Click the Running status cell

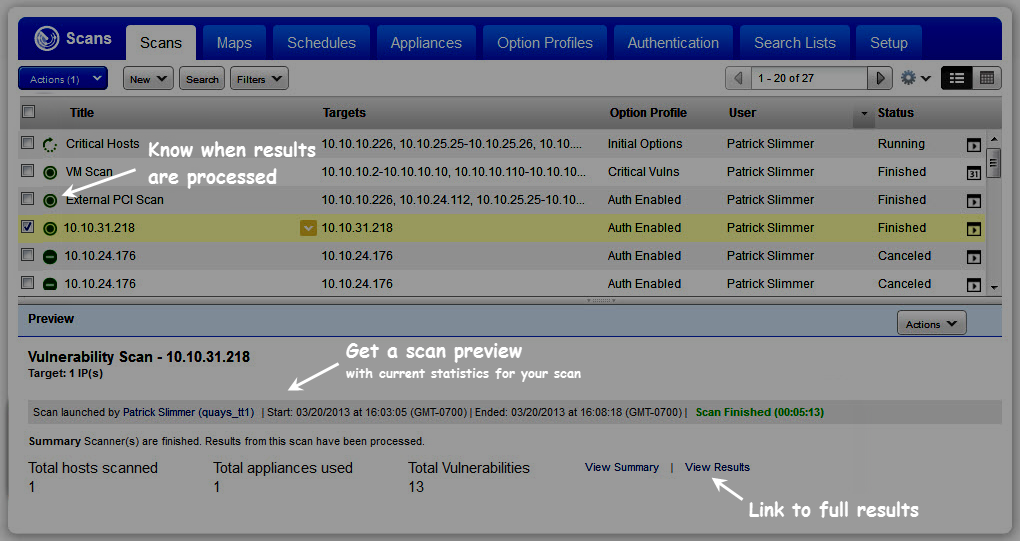[x=901, y=144]
